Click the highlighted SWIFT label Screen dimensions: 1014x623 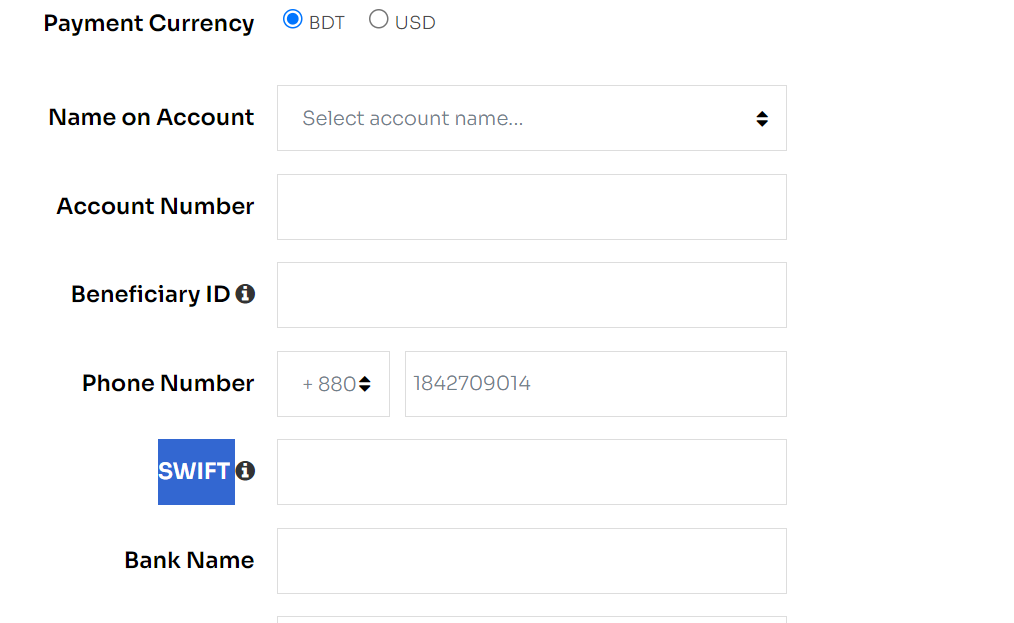[x=196, y=472]
